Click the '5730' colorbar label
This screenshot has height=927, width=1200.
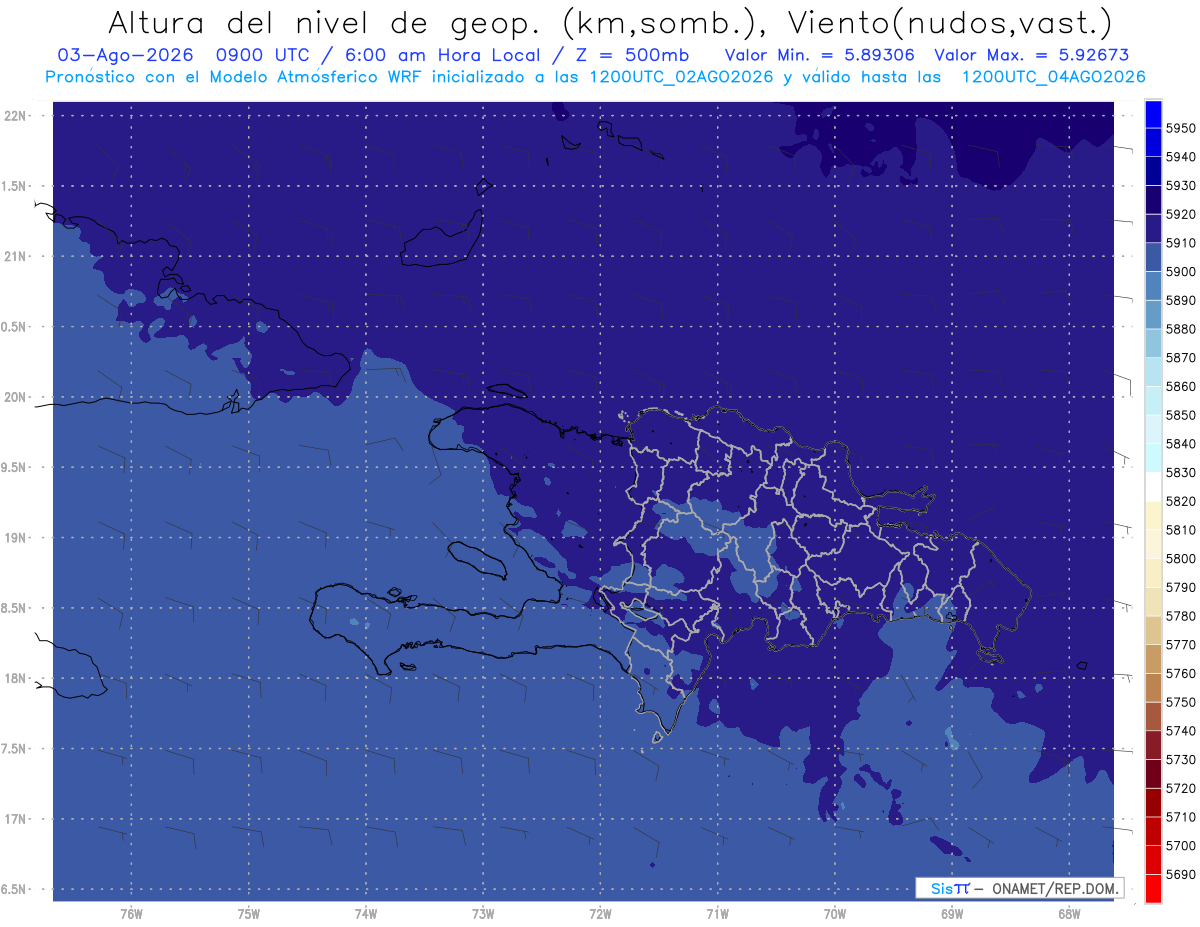[1180, 760]
